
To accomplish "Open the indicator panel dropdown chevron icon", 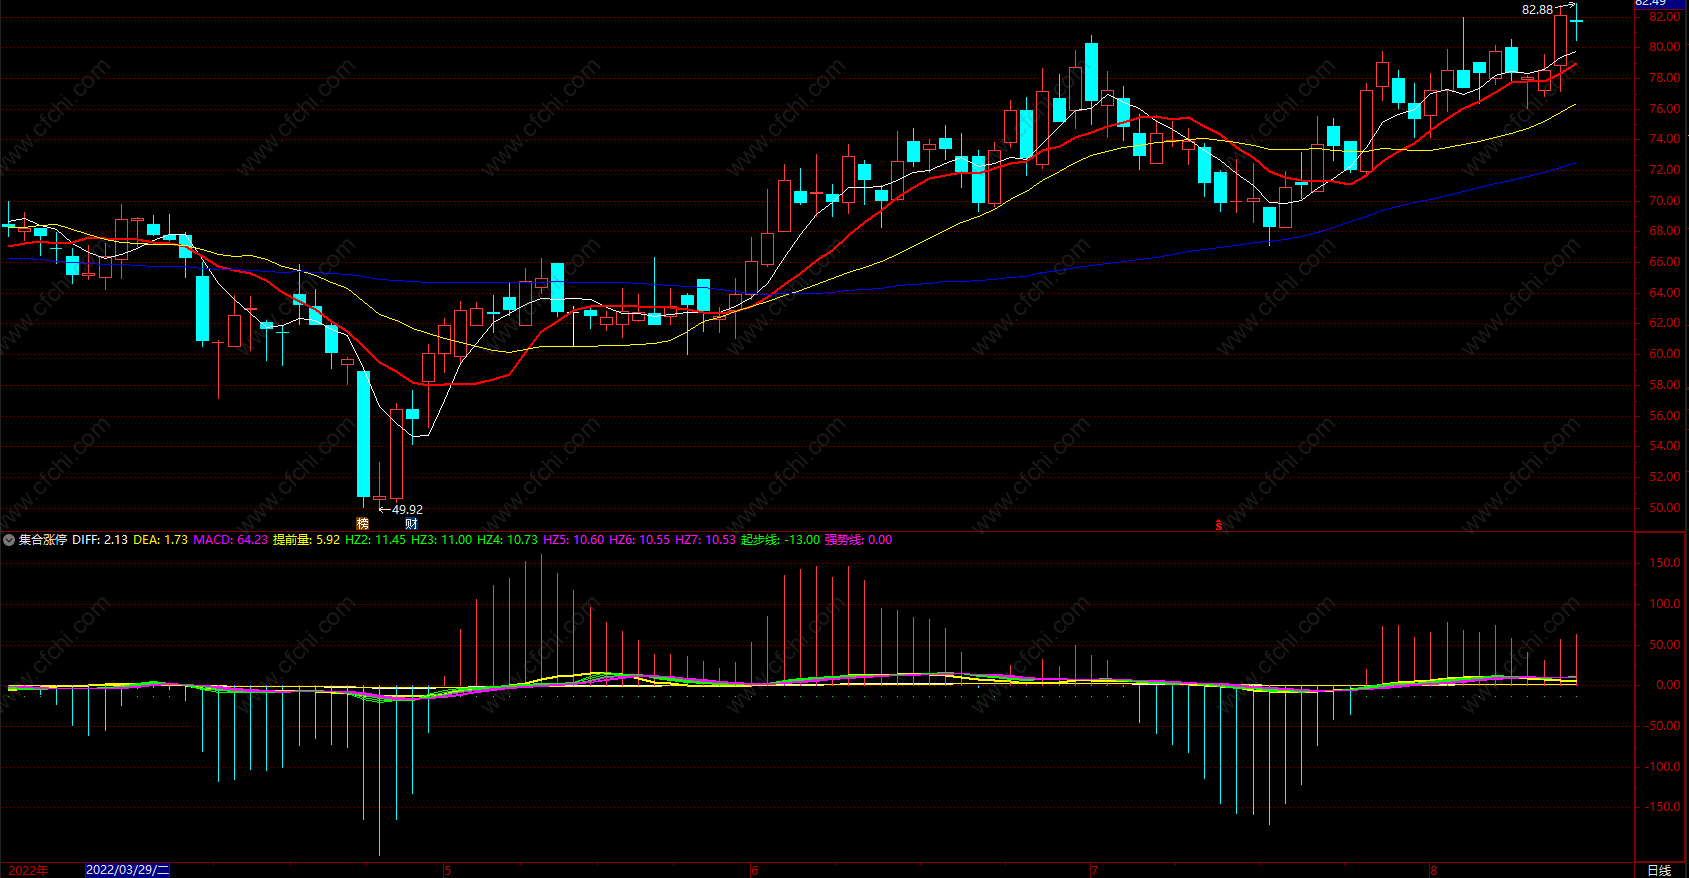I will (x=9, y=540).
